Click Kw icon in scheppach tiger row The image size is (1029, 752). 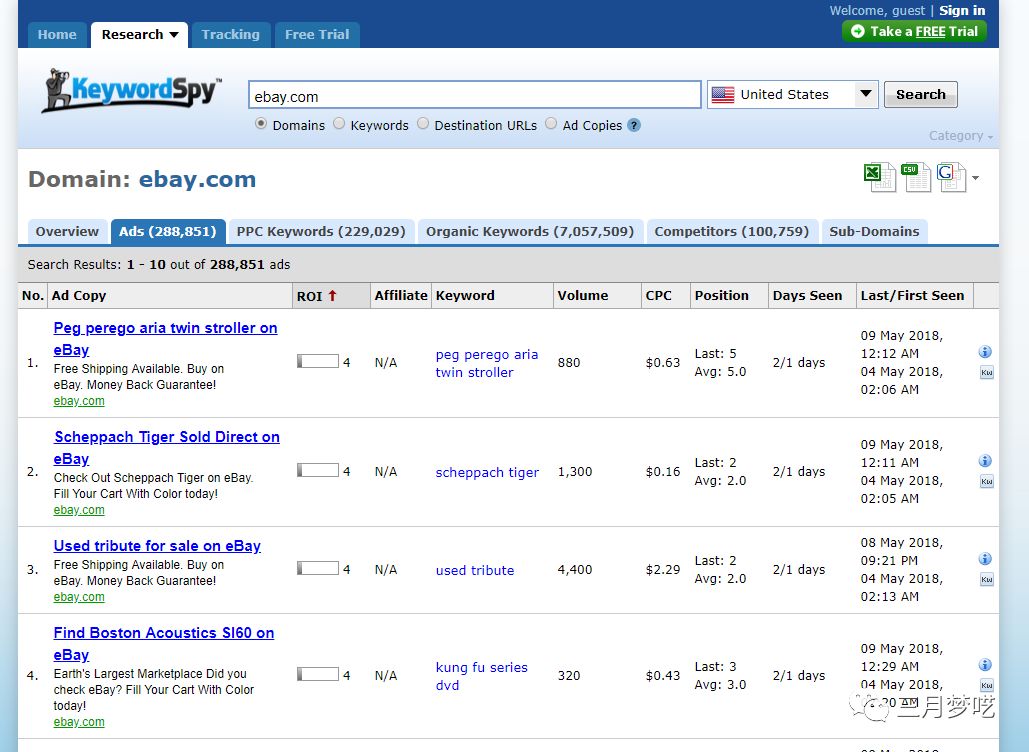tap(986, 482)
